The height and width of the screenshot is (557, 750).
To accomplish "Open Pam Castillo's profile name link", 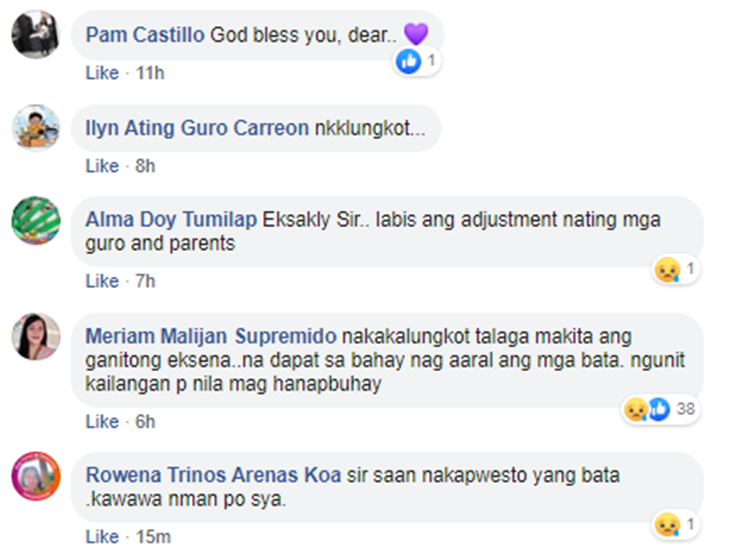I will (x=145, y=35).
